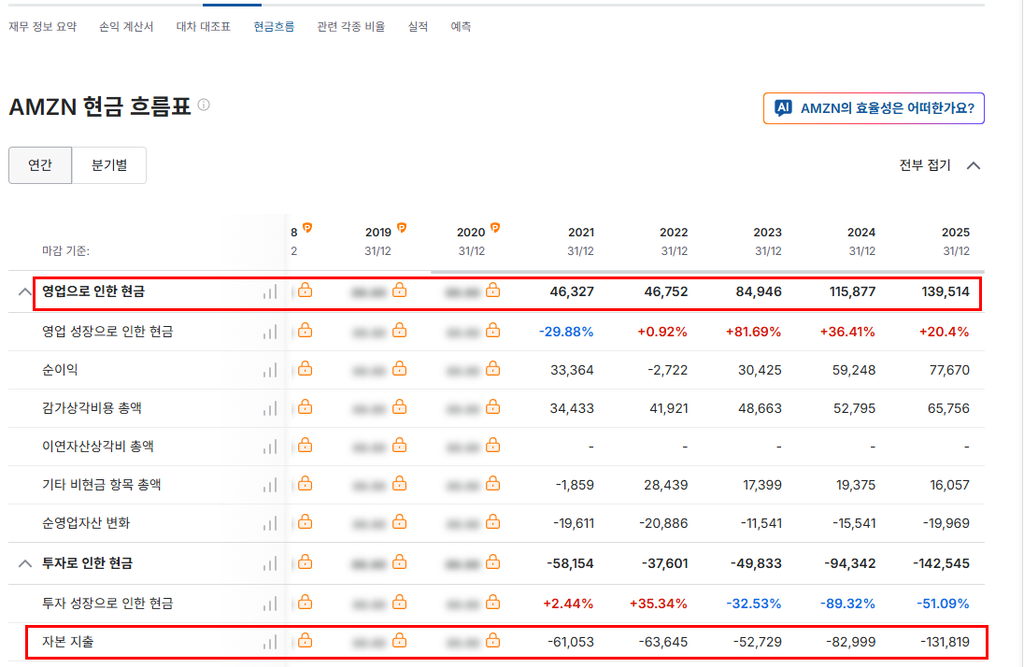Click the info icon beside AMZN 현금 흐름표
Image resolution: width=1024 pixels, height=667 pixels.
point(204,105)
